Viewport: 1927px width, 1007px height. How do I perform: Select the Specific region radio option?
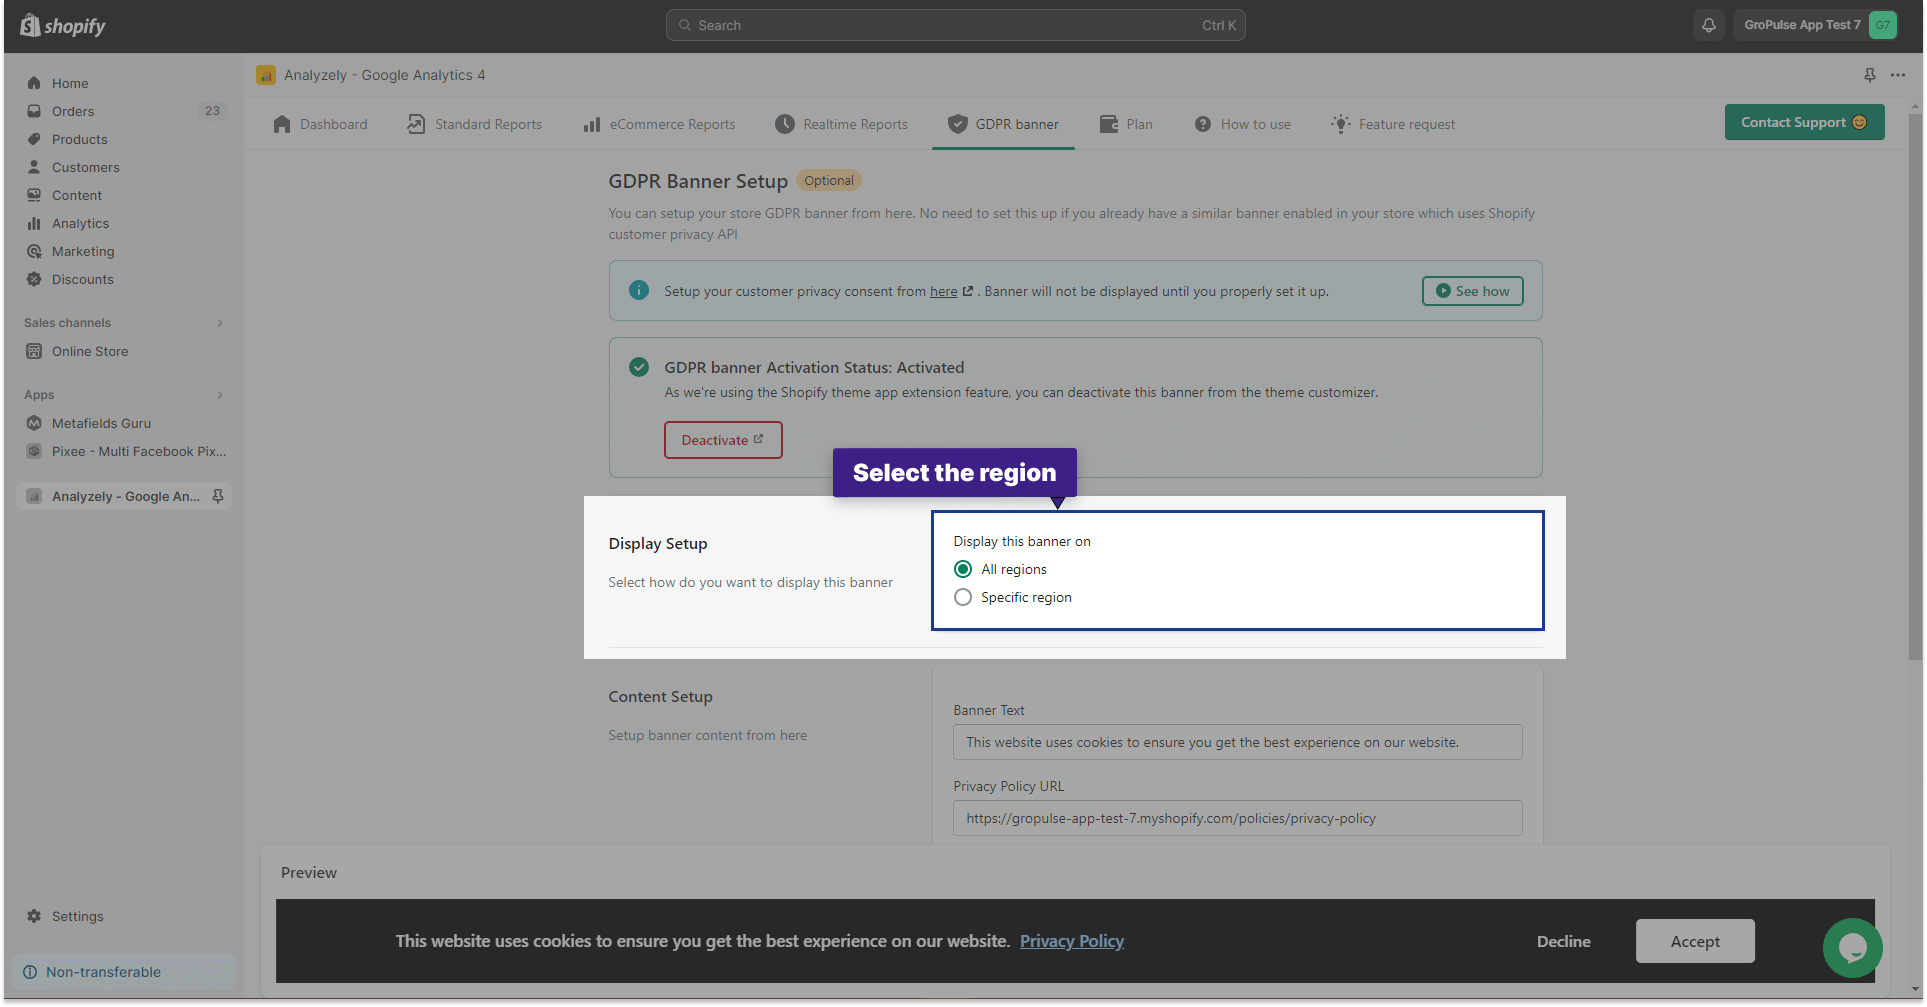pyautogui.click(x=963, y=597)
